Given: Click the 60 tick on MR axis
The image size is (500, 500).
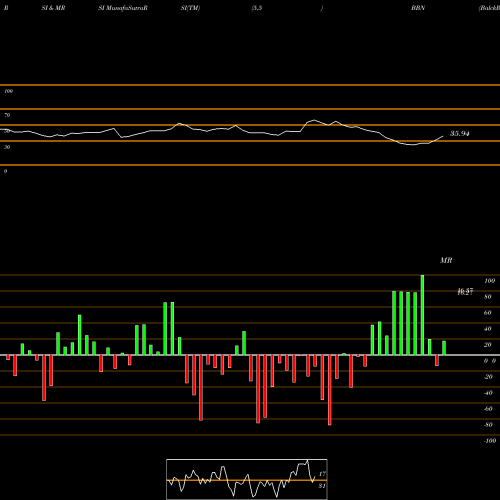Looking at the screenshot, I should point(488,313).
